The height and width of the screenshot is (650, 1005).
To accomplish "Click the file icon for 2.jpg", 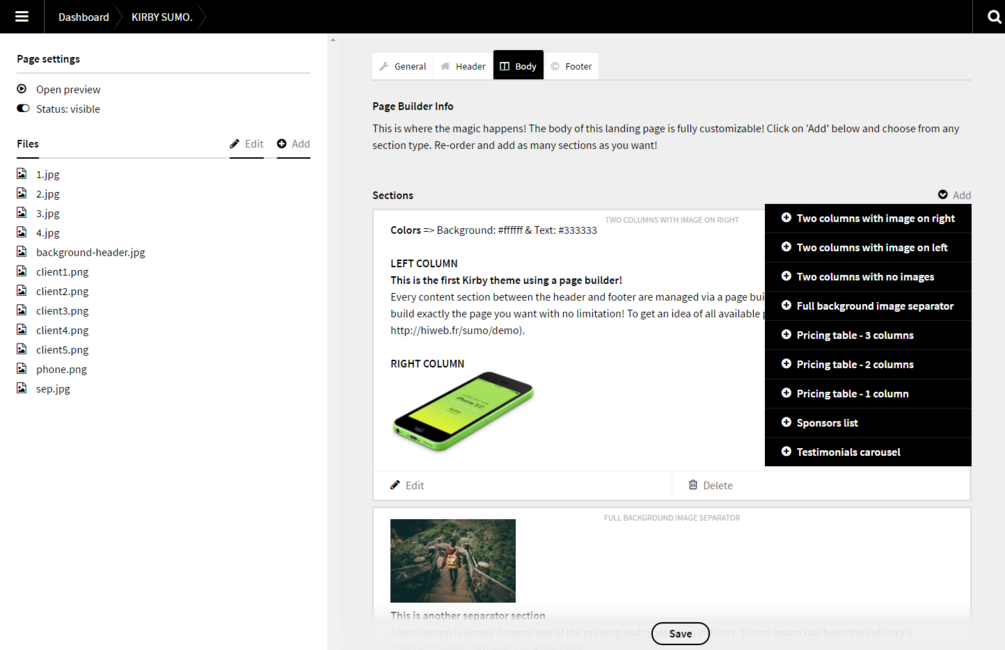I will coord(22,193).
